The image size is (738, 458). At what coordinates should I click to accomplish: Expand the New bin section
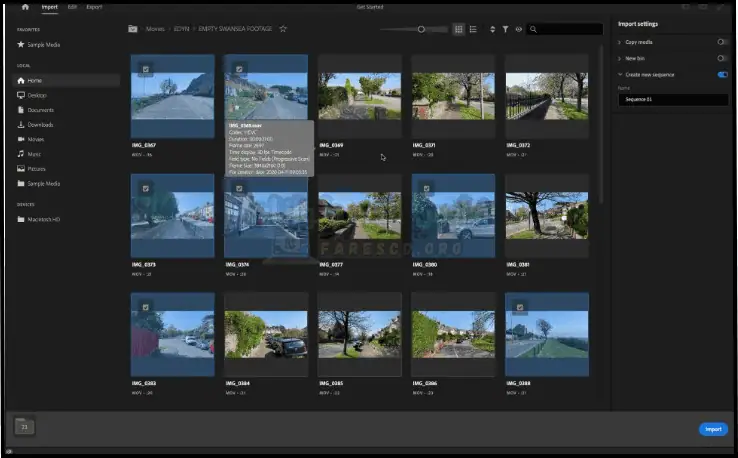coord(619,58)
